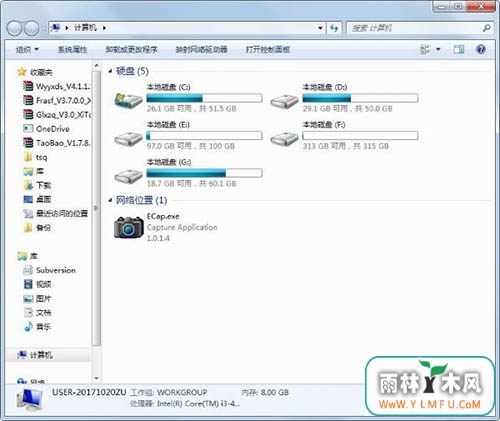Collapse the 网络位置 (1) group
500x421 pixels.
pos(110,200)
